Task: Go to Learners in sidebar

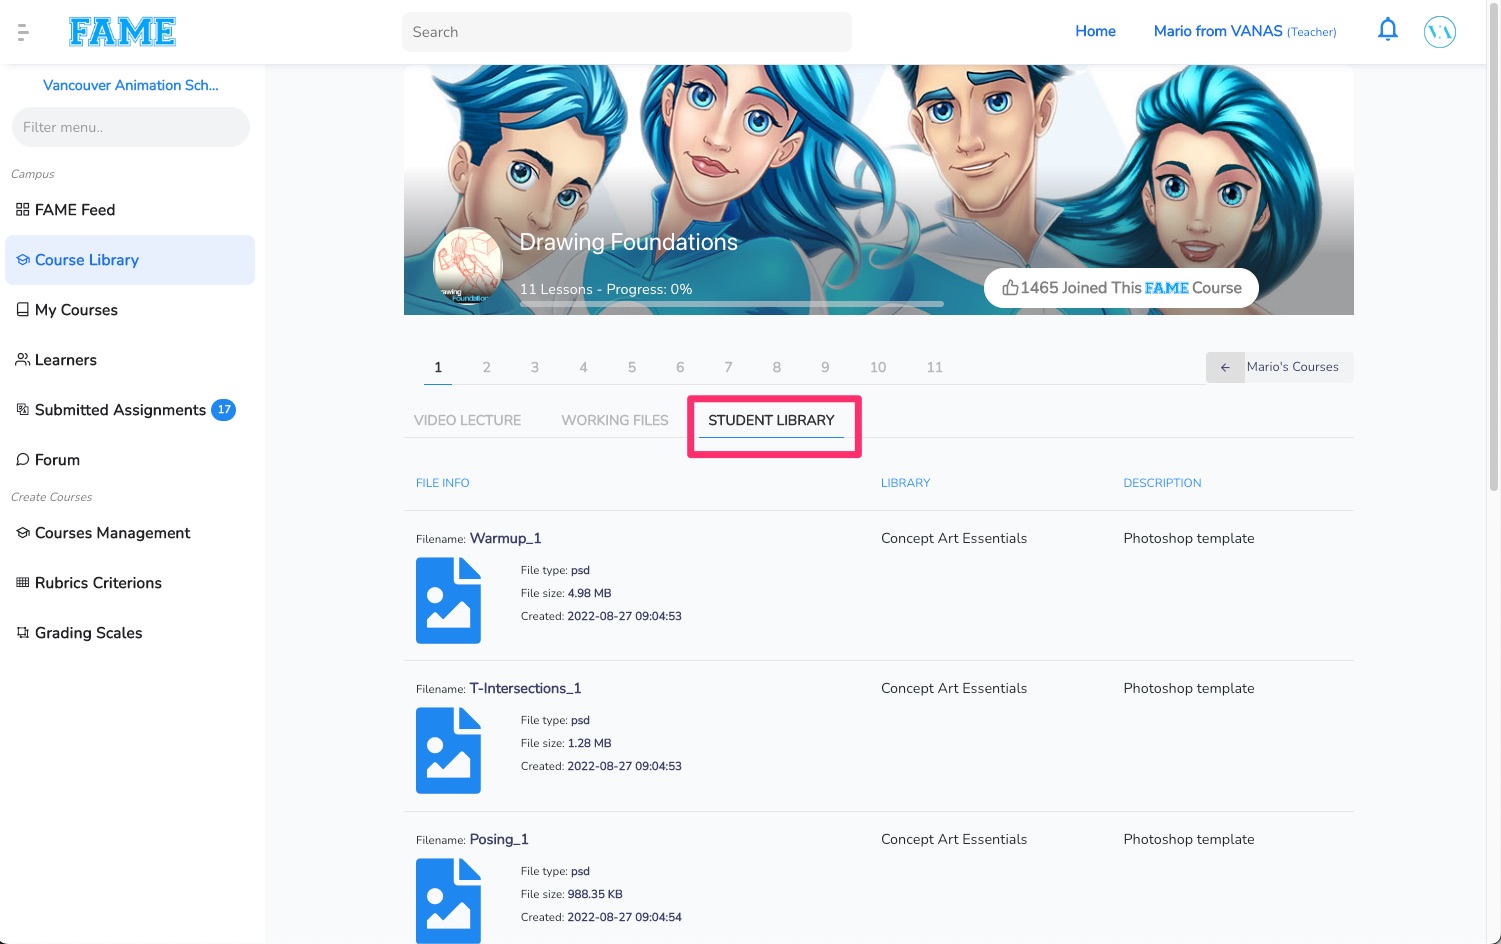Action: (x=130, y=359)
